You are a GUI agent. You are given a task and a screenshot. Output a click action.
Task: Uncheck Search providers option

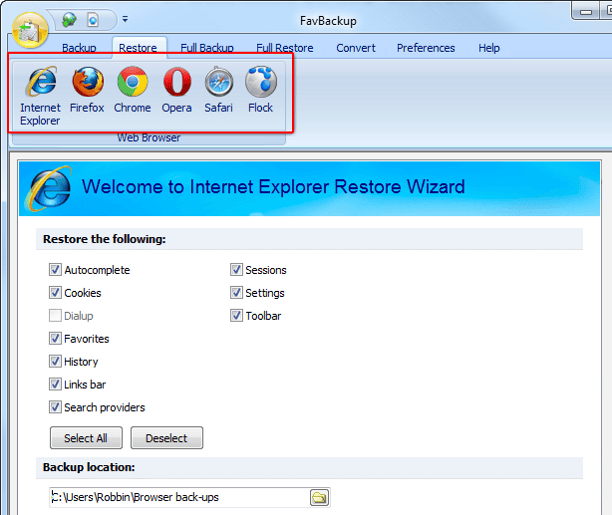[55, 407]
